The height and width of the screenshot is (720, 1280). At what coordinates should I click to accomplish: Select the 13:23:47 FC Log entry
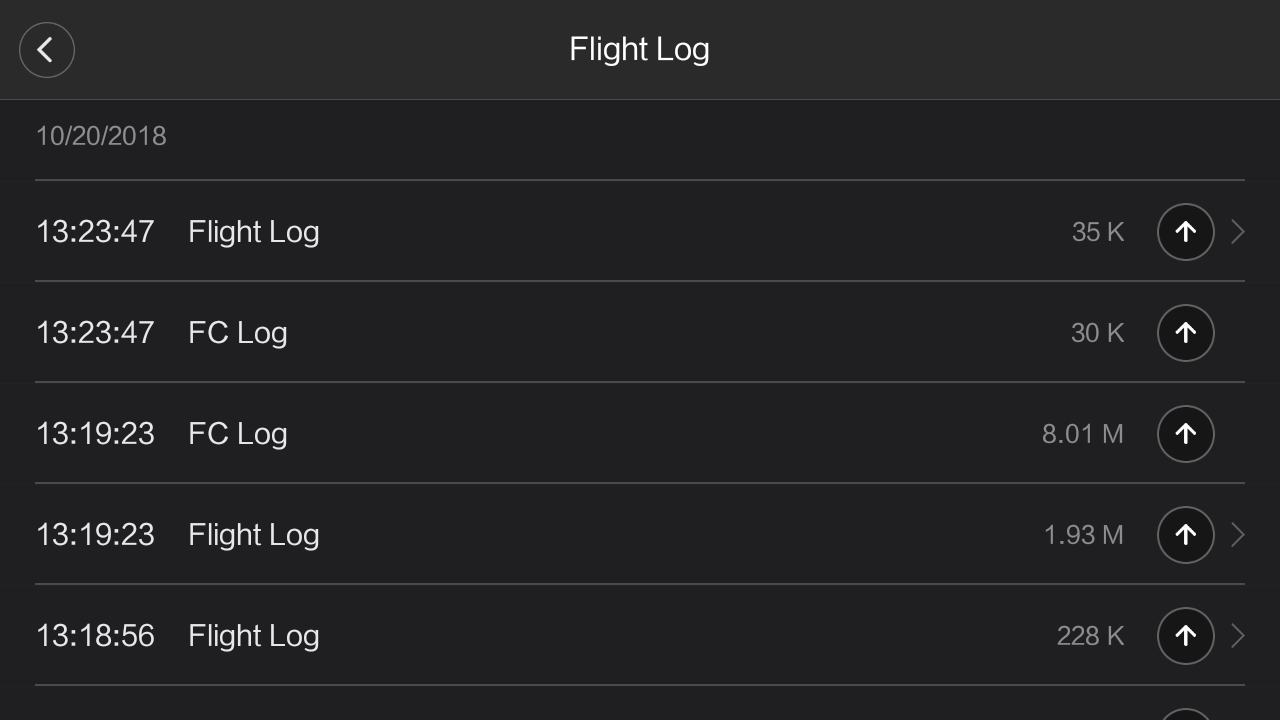238,333
